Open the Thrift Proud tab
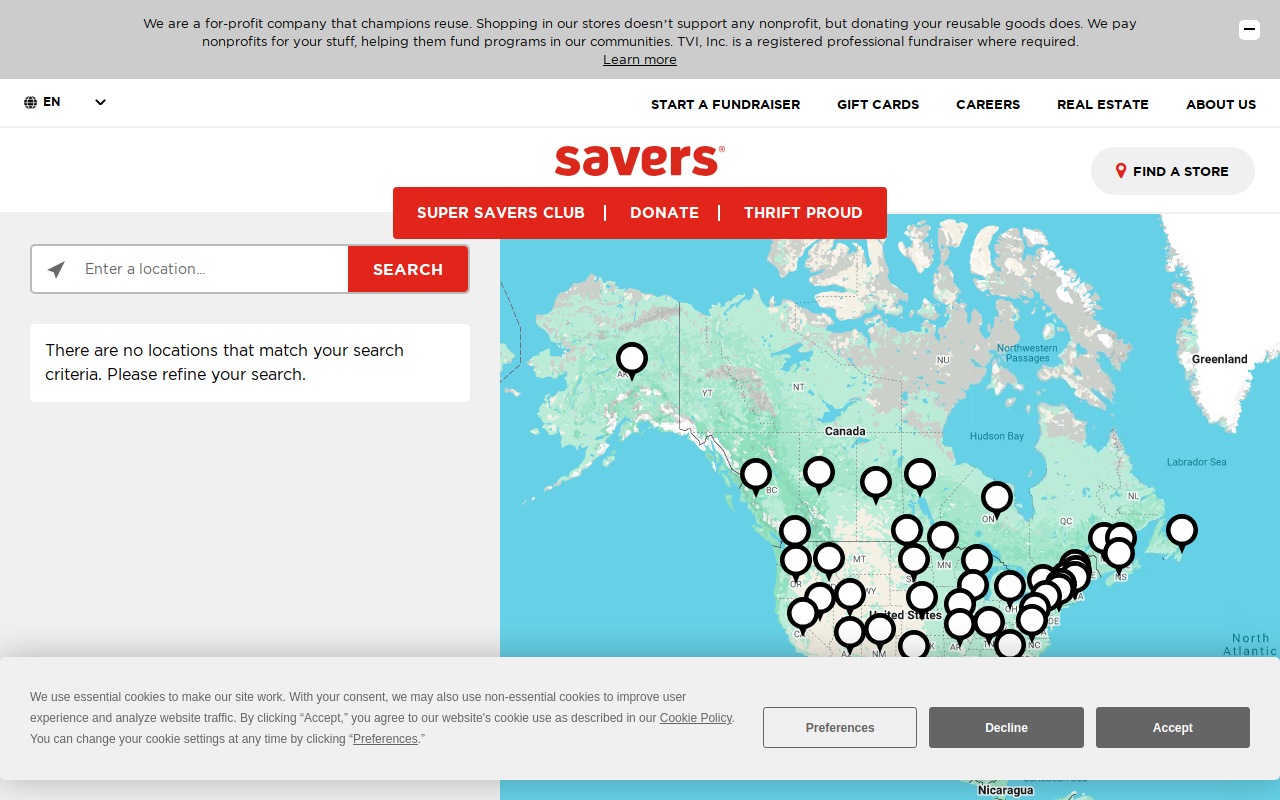The image size is (1280, 800). 803,213
